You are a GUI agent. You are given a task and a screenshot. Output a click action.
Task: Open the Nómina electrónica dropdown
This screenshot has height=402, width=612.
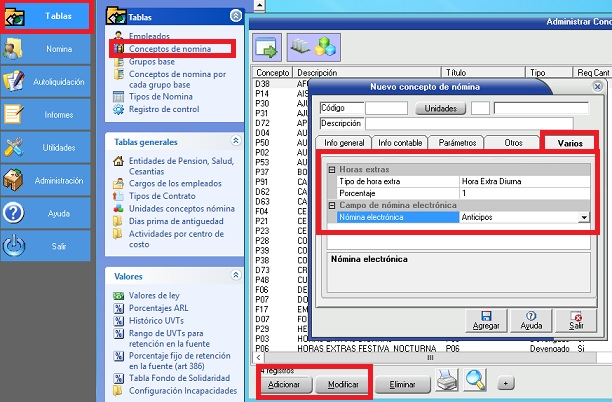[x=583, y=217]
